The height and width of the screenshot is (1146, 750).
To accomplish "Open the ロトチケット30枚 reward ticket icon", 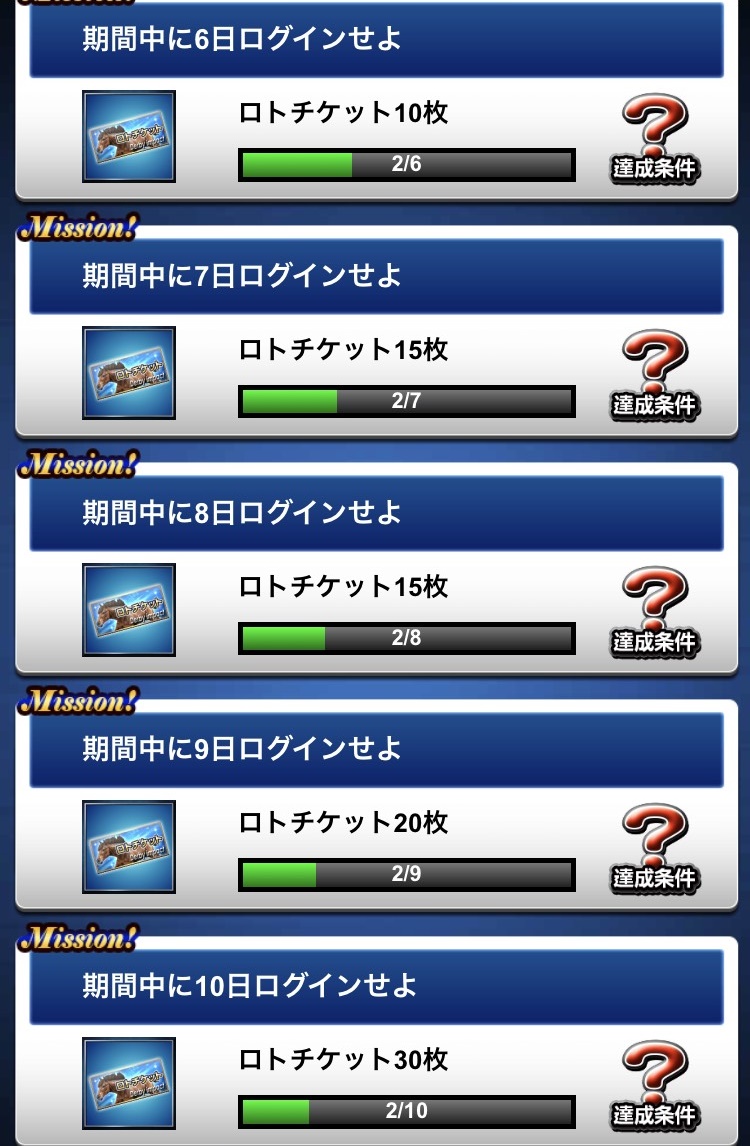I will pos(129,1083).
